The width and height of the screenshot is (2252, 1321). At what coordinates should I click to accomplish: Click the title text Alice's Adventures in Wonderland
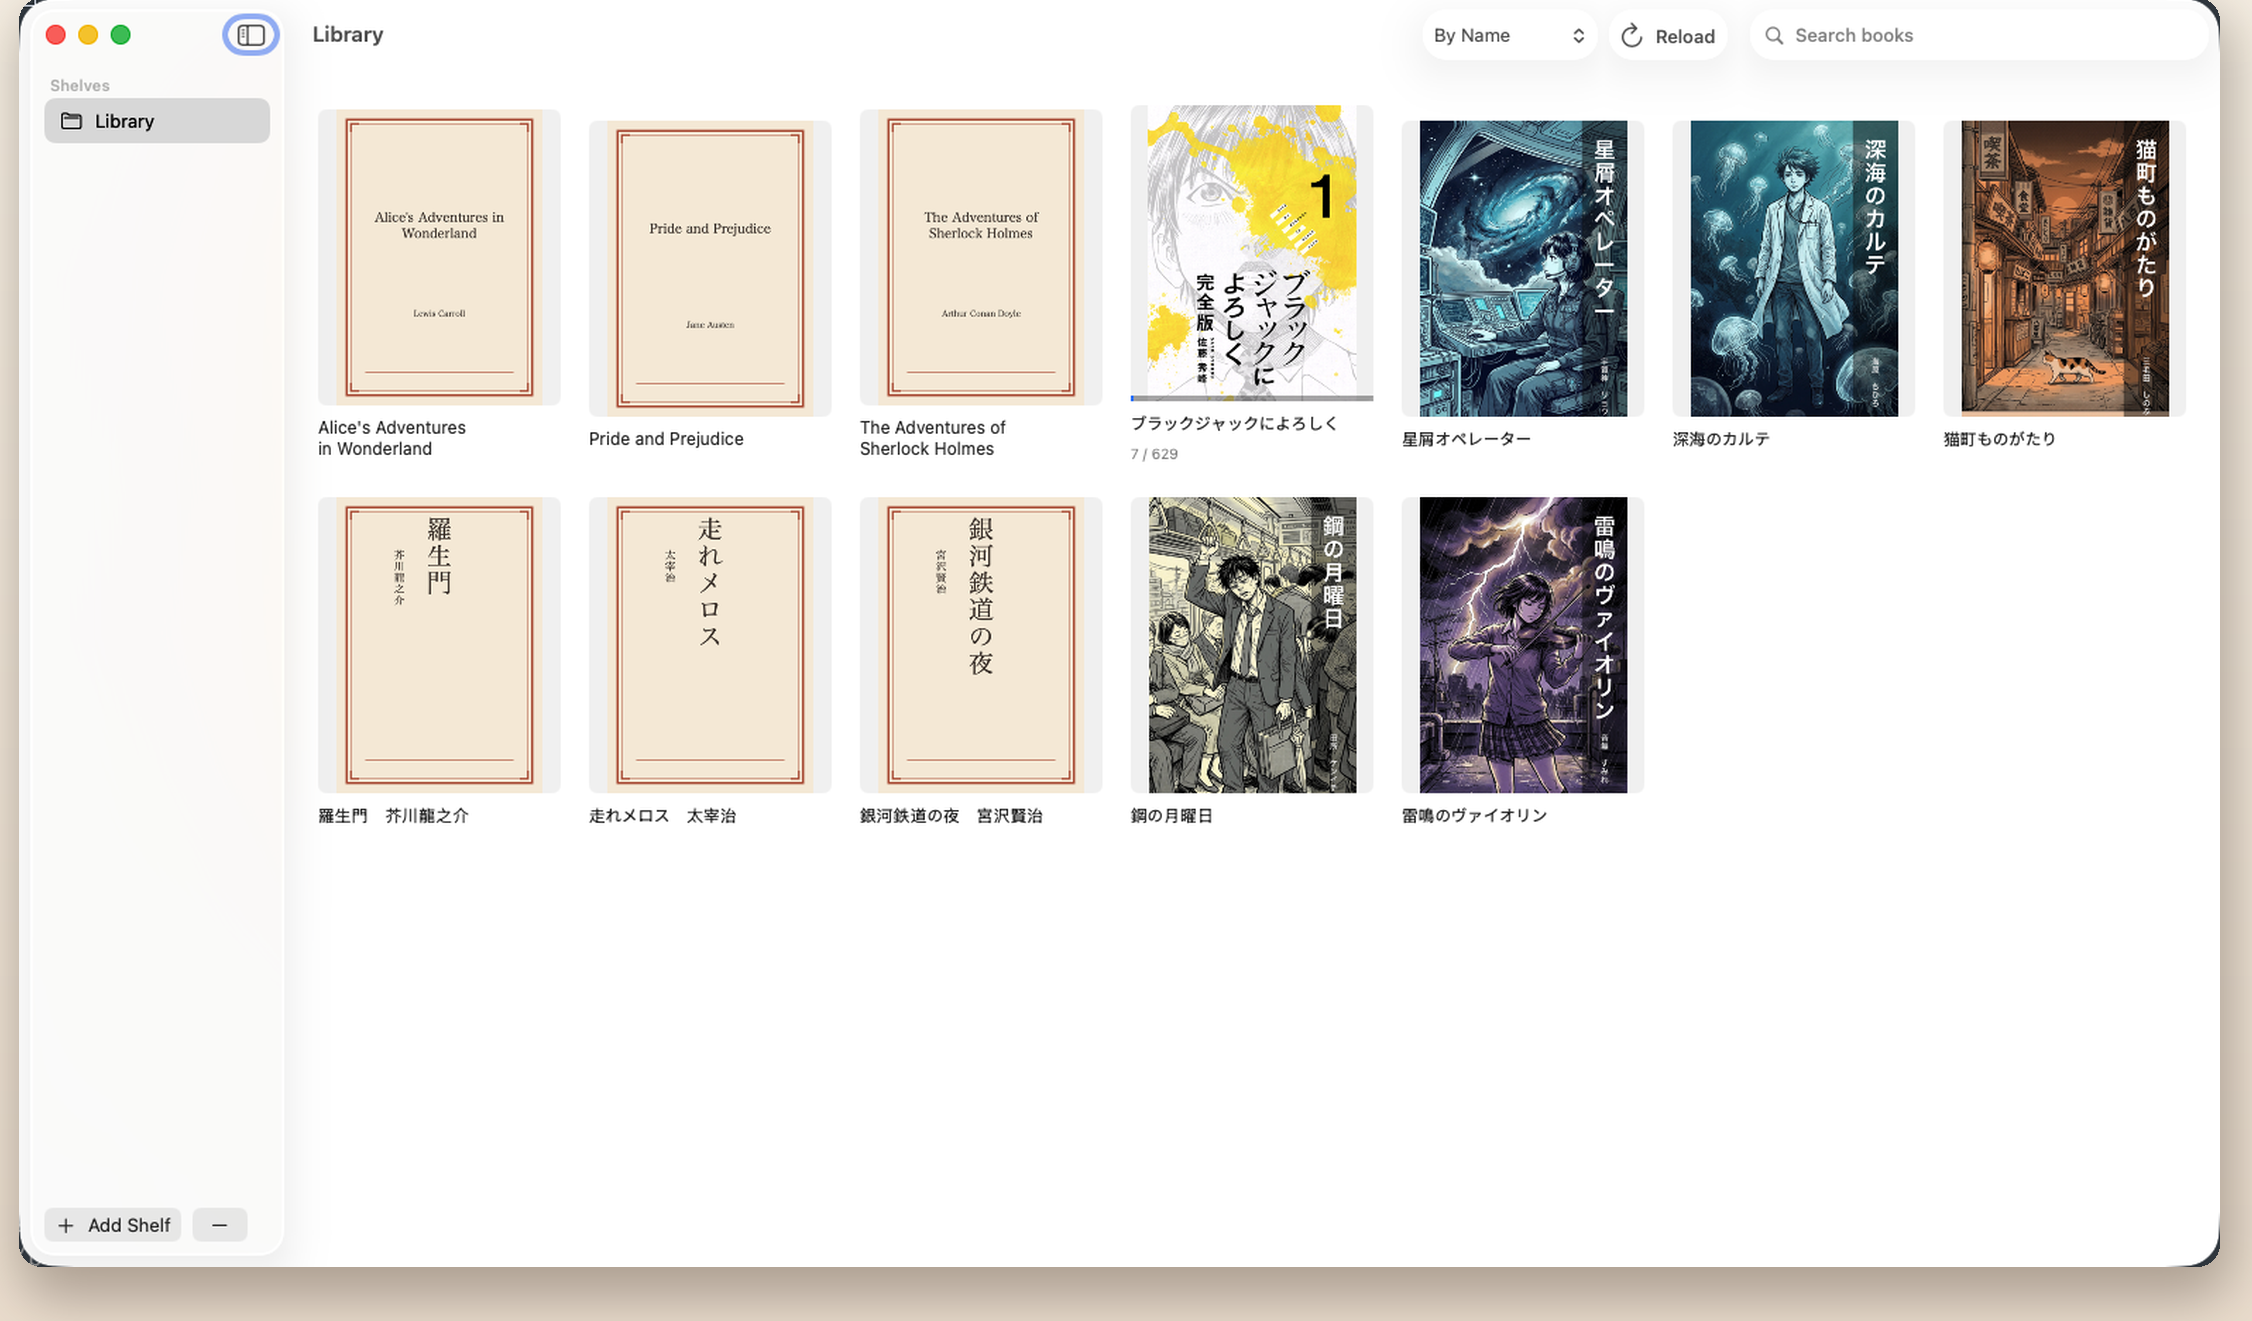(x=392, y=438)
